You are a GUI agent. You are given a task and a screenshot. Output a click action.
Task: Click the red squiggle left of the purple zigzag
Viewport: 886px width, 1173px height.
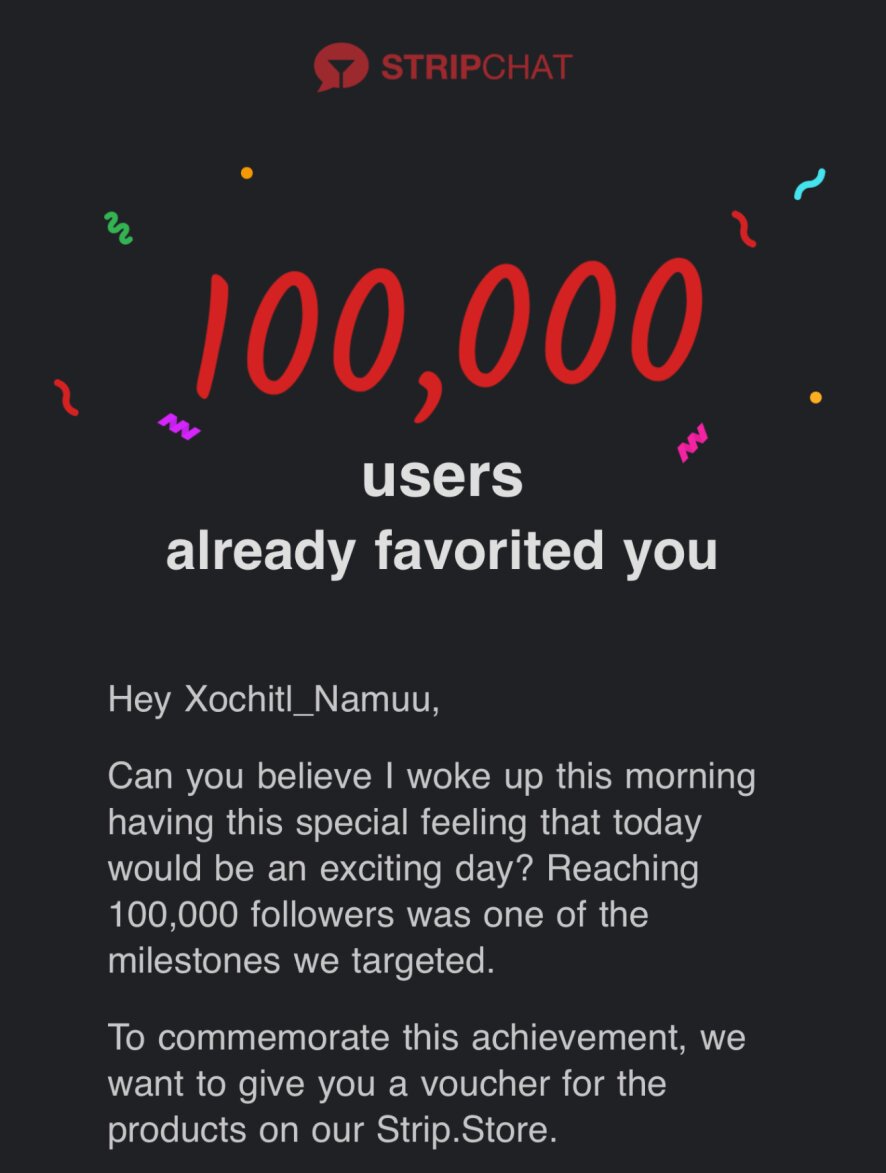[x=66, y=397]
